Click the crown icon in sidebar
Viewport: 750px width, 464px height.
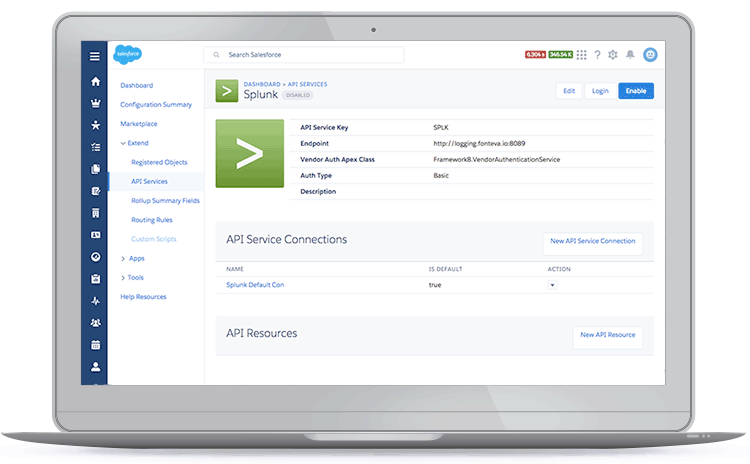click(95, 103)
